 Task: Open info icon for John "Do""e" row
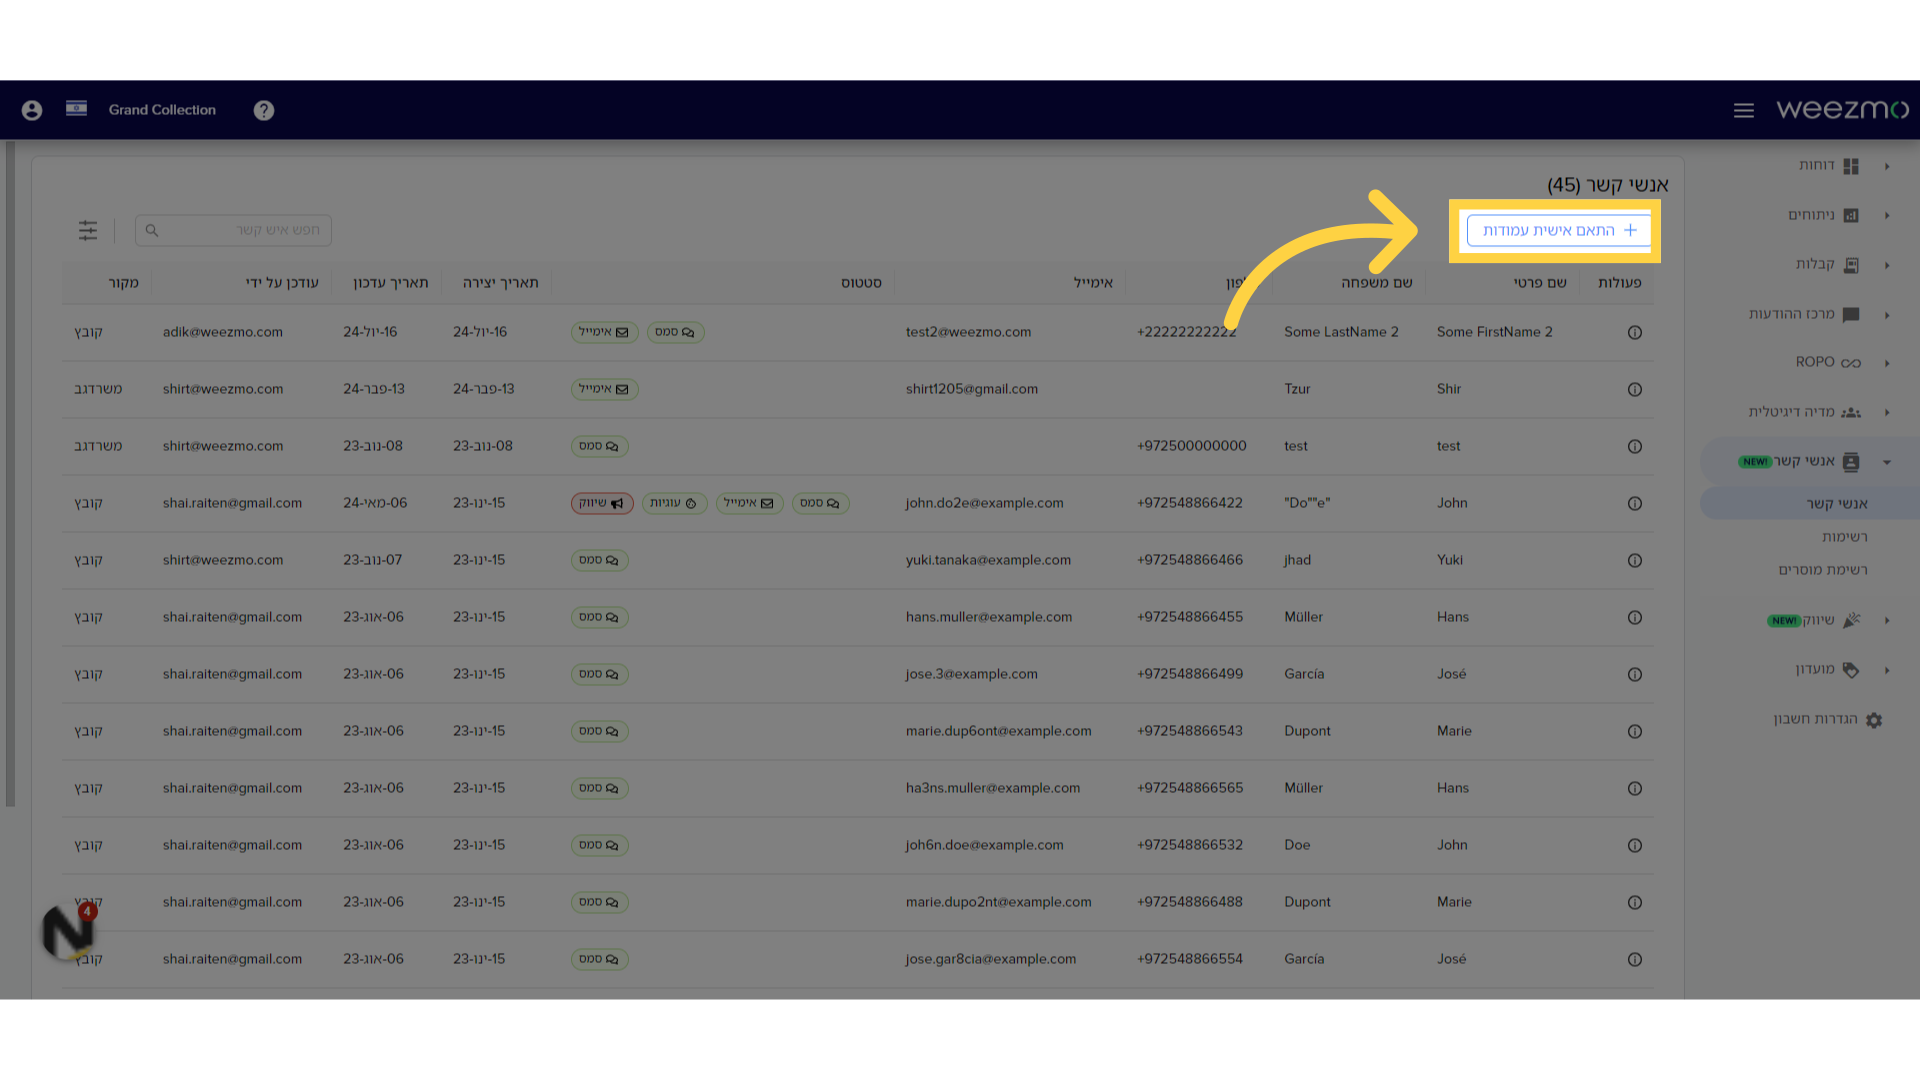click(x=1635, y=503)
